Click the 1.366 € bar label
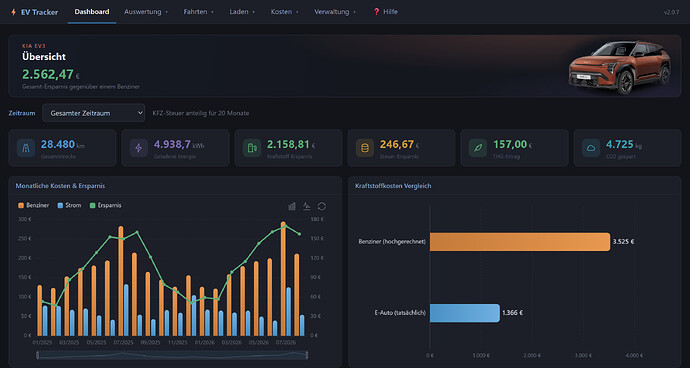Image resolution: width=690 pixels, height=368 pixels. click(x=513, y=313)
